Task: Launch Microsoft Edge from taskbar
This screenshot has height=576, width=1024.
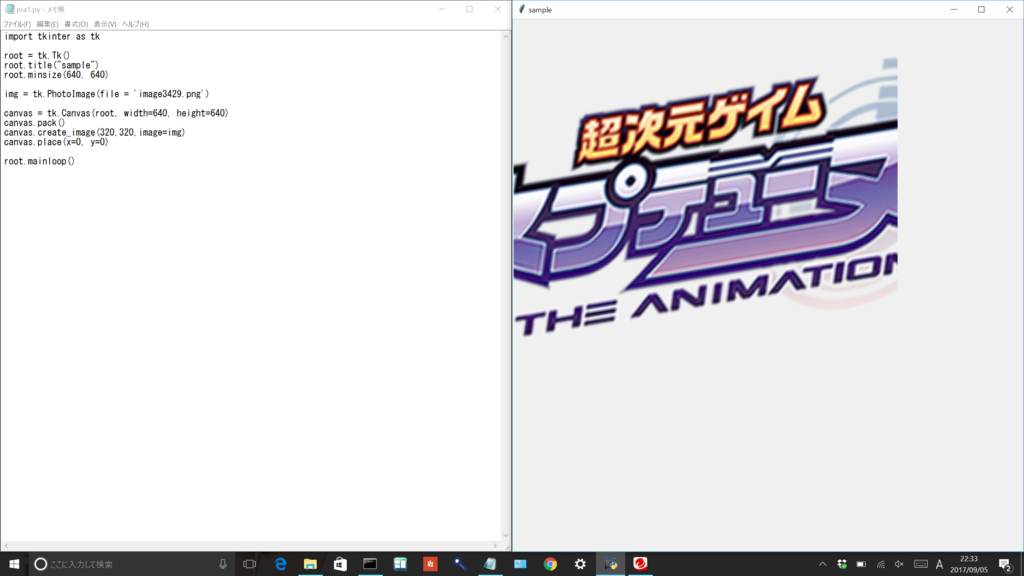Action: 280,564
